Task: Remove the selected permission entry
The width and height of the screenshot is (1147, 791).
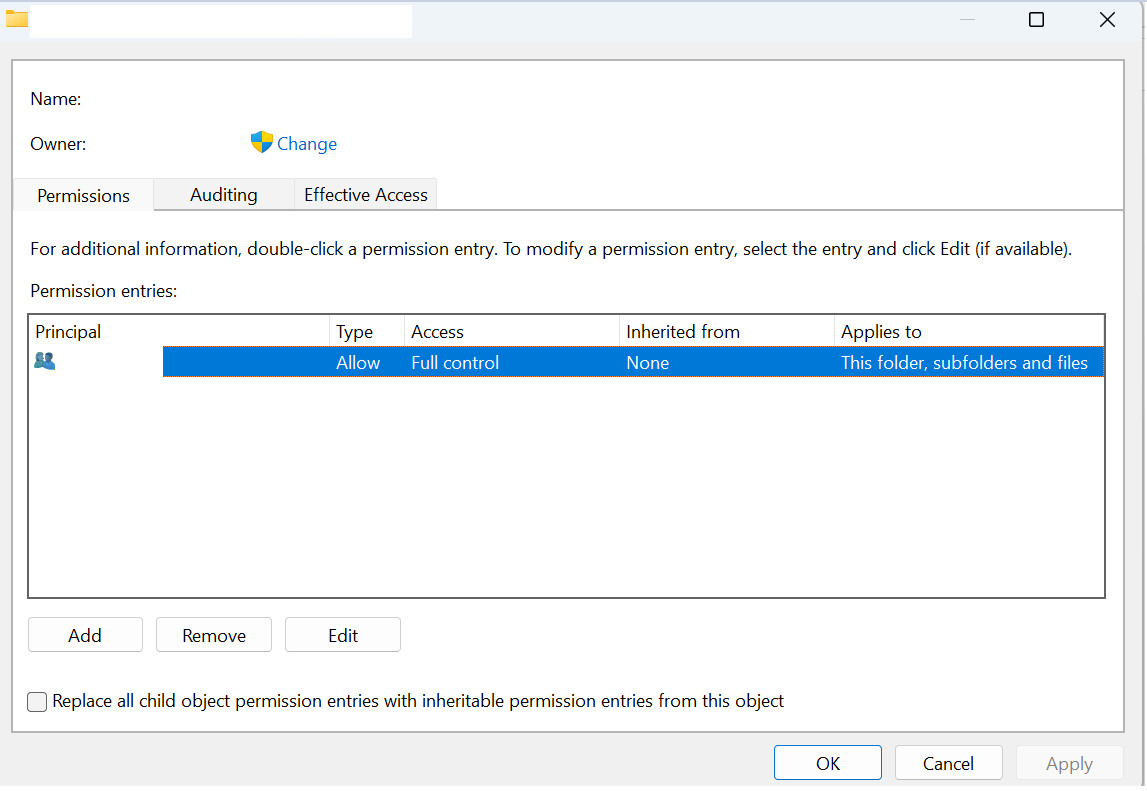Action: 214,634
